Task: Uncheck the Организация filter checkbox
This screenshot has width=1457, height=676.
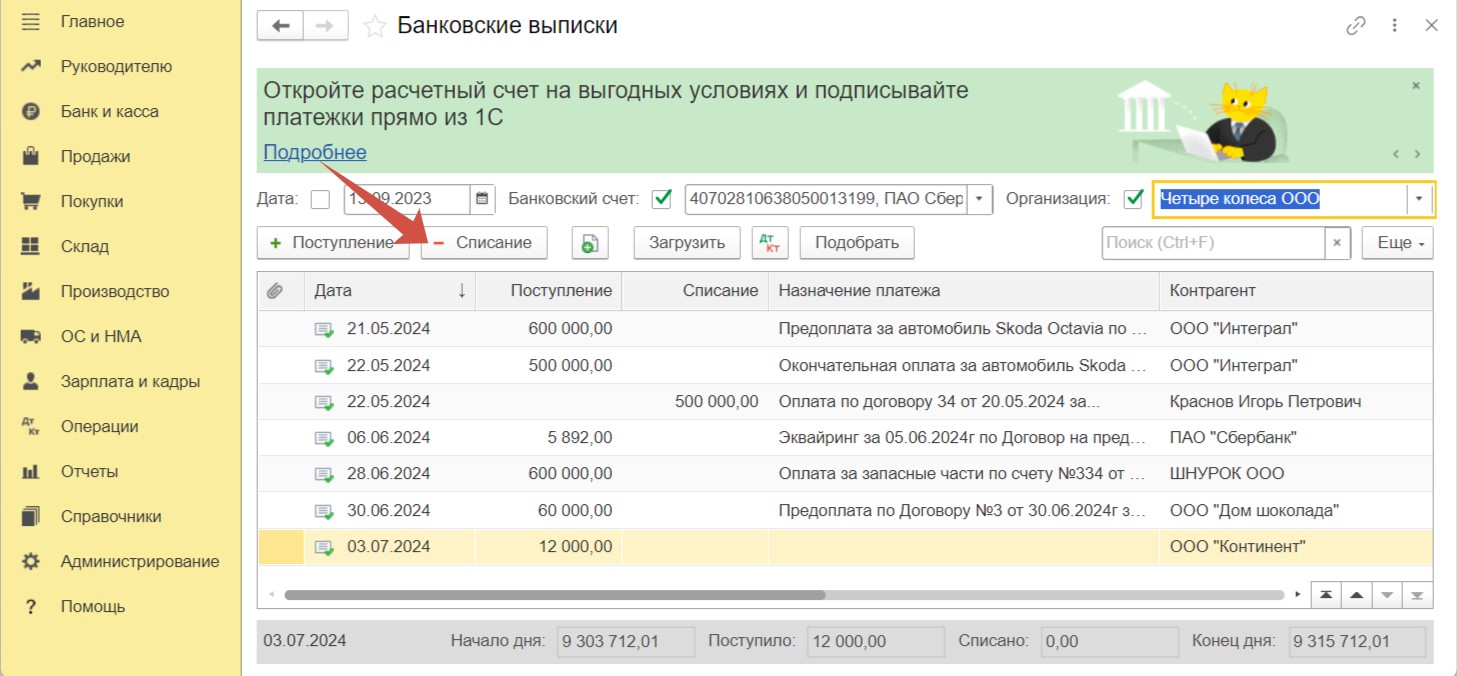Action: click(1133, 199)
